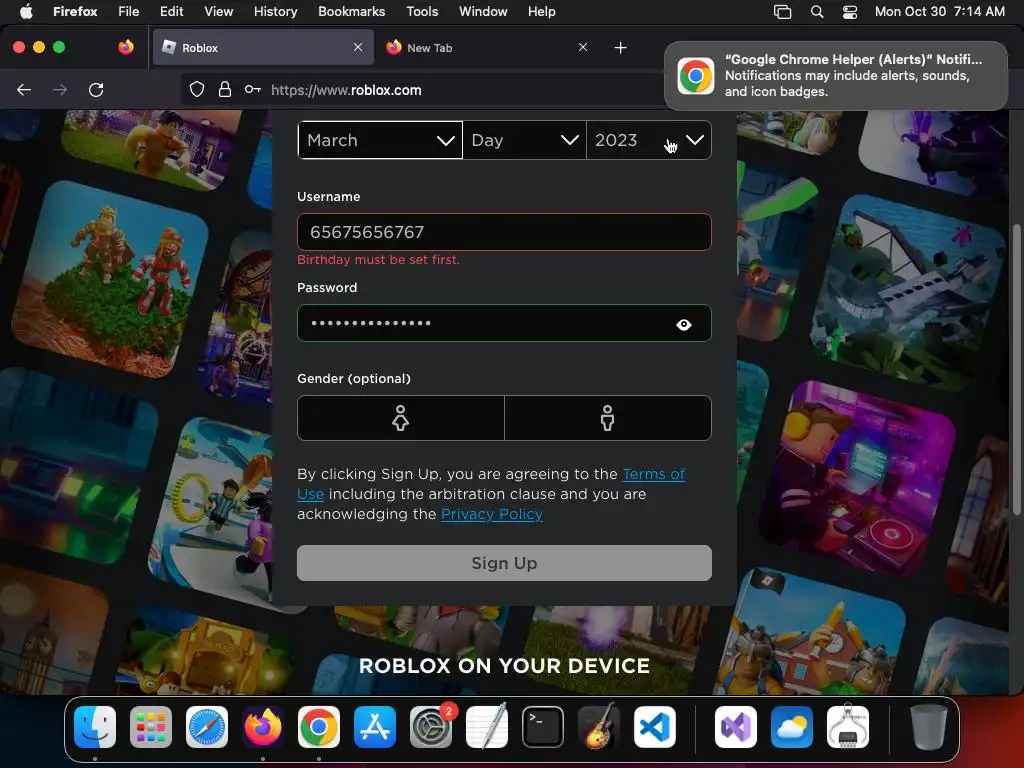Open the Edit menu
The height and width of the screenshot is (768, 1024).
coord(172,11)
